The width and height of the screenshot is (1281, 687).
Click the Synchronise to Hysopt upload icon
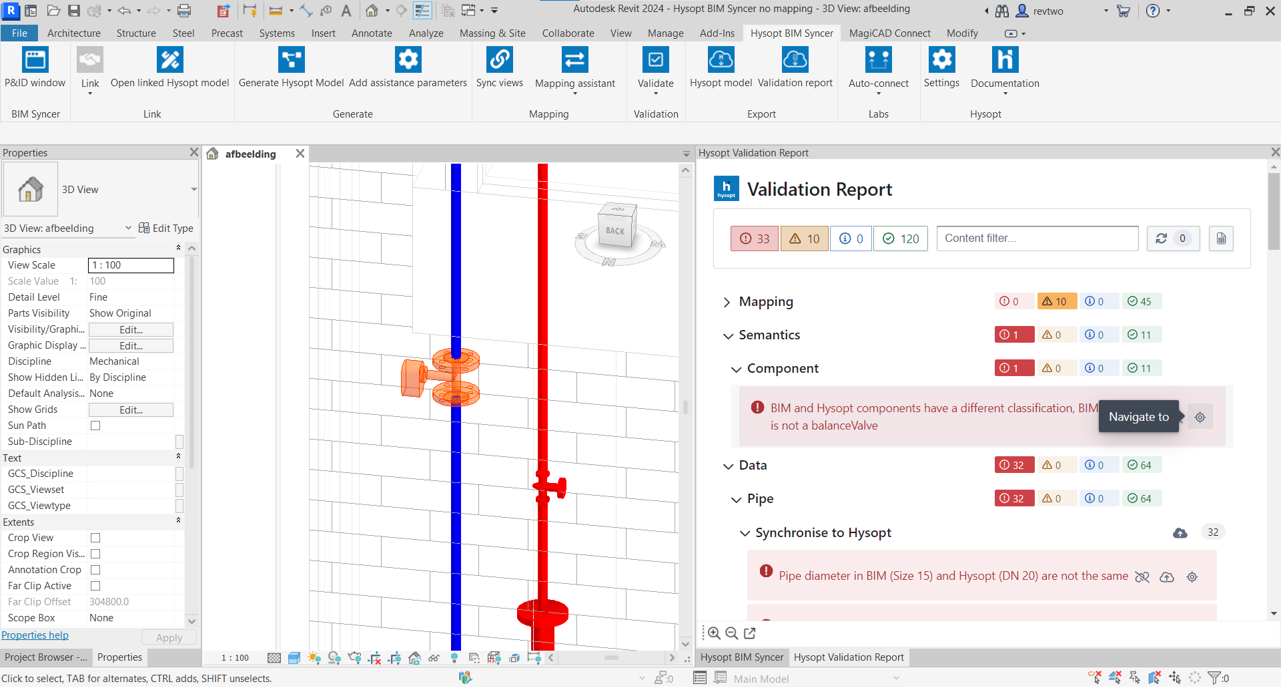click(x=1180, y=533)
